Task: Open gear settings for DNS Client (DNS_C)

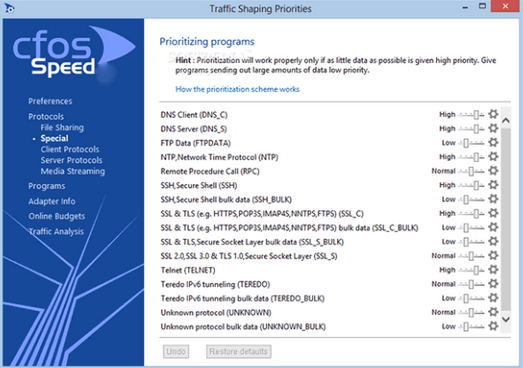Action: pos(493,114)
